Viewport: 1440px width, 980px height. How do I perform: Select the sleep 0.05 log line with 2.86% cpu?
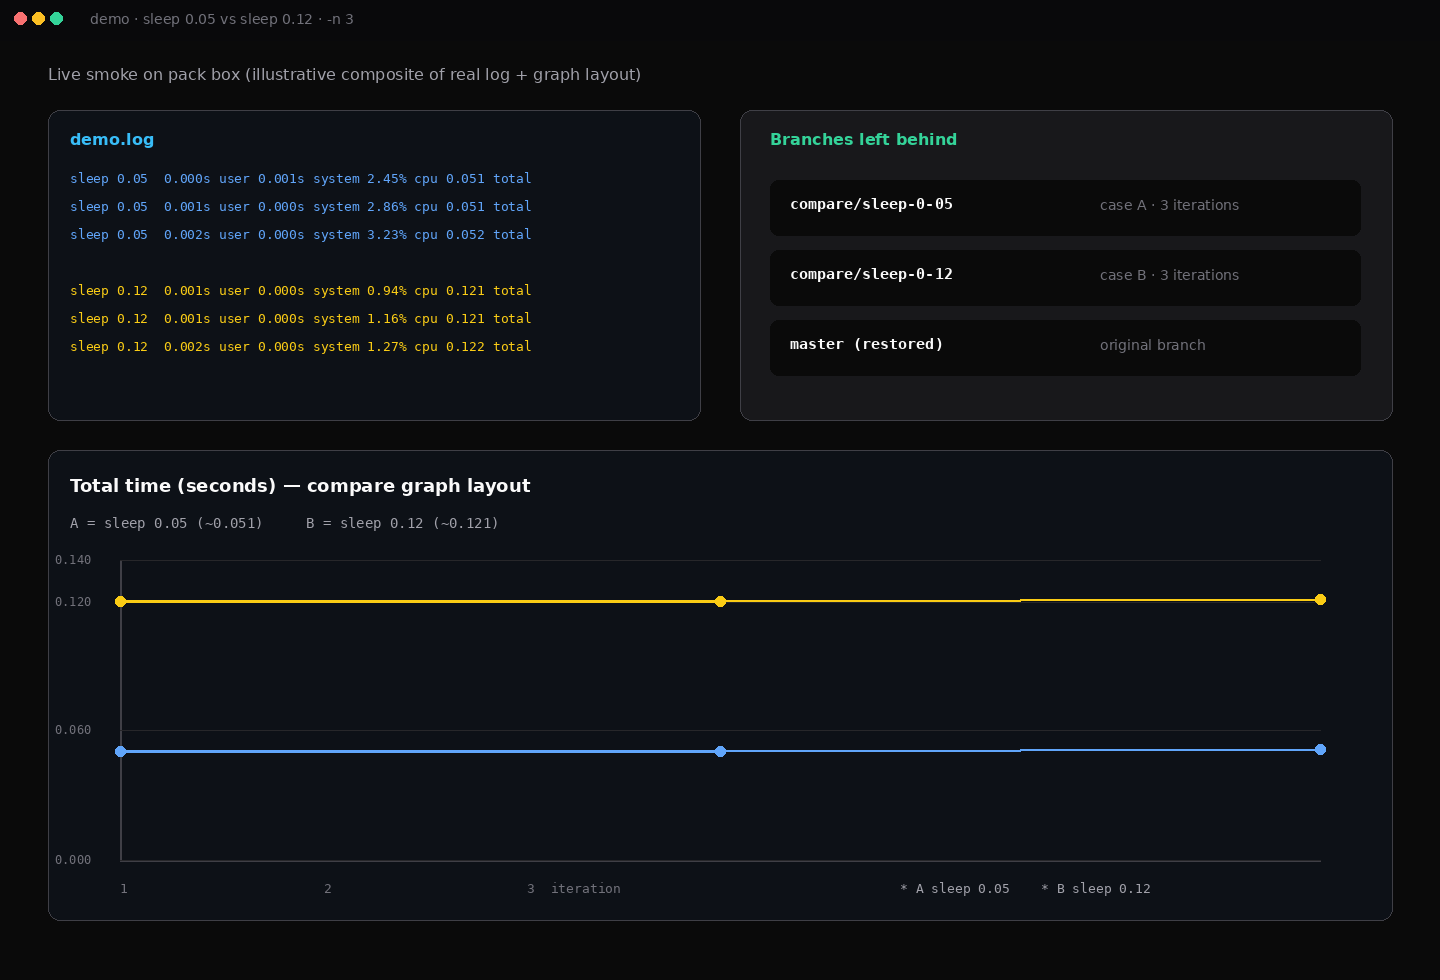(x=300, y=207)
